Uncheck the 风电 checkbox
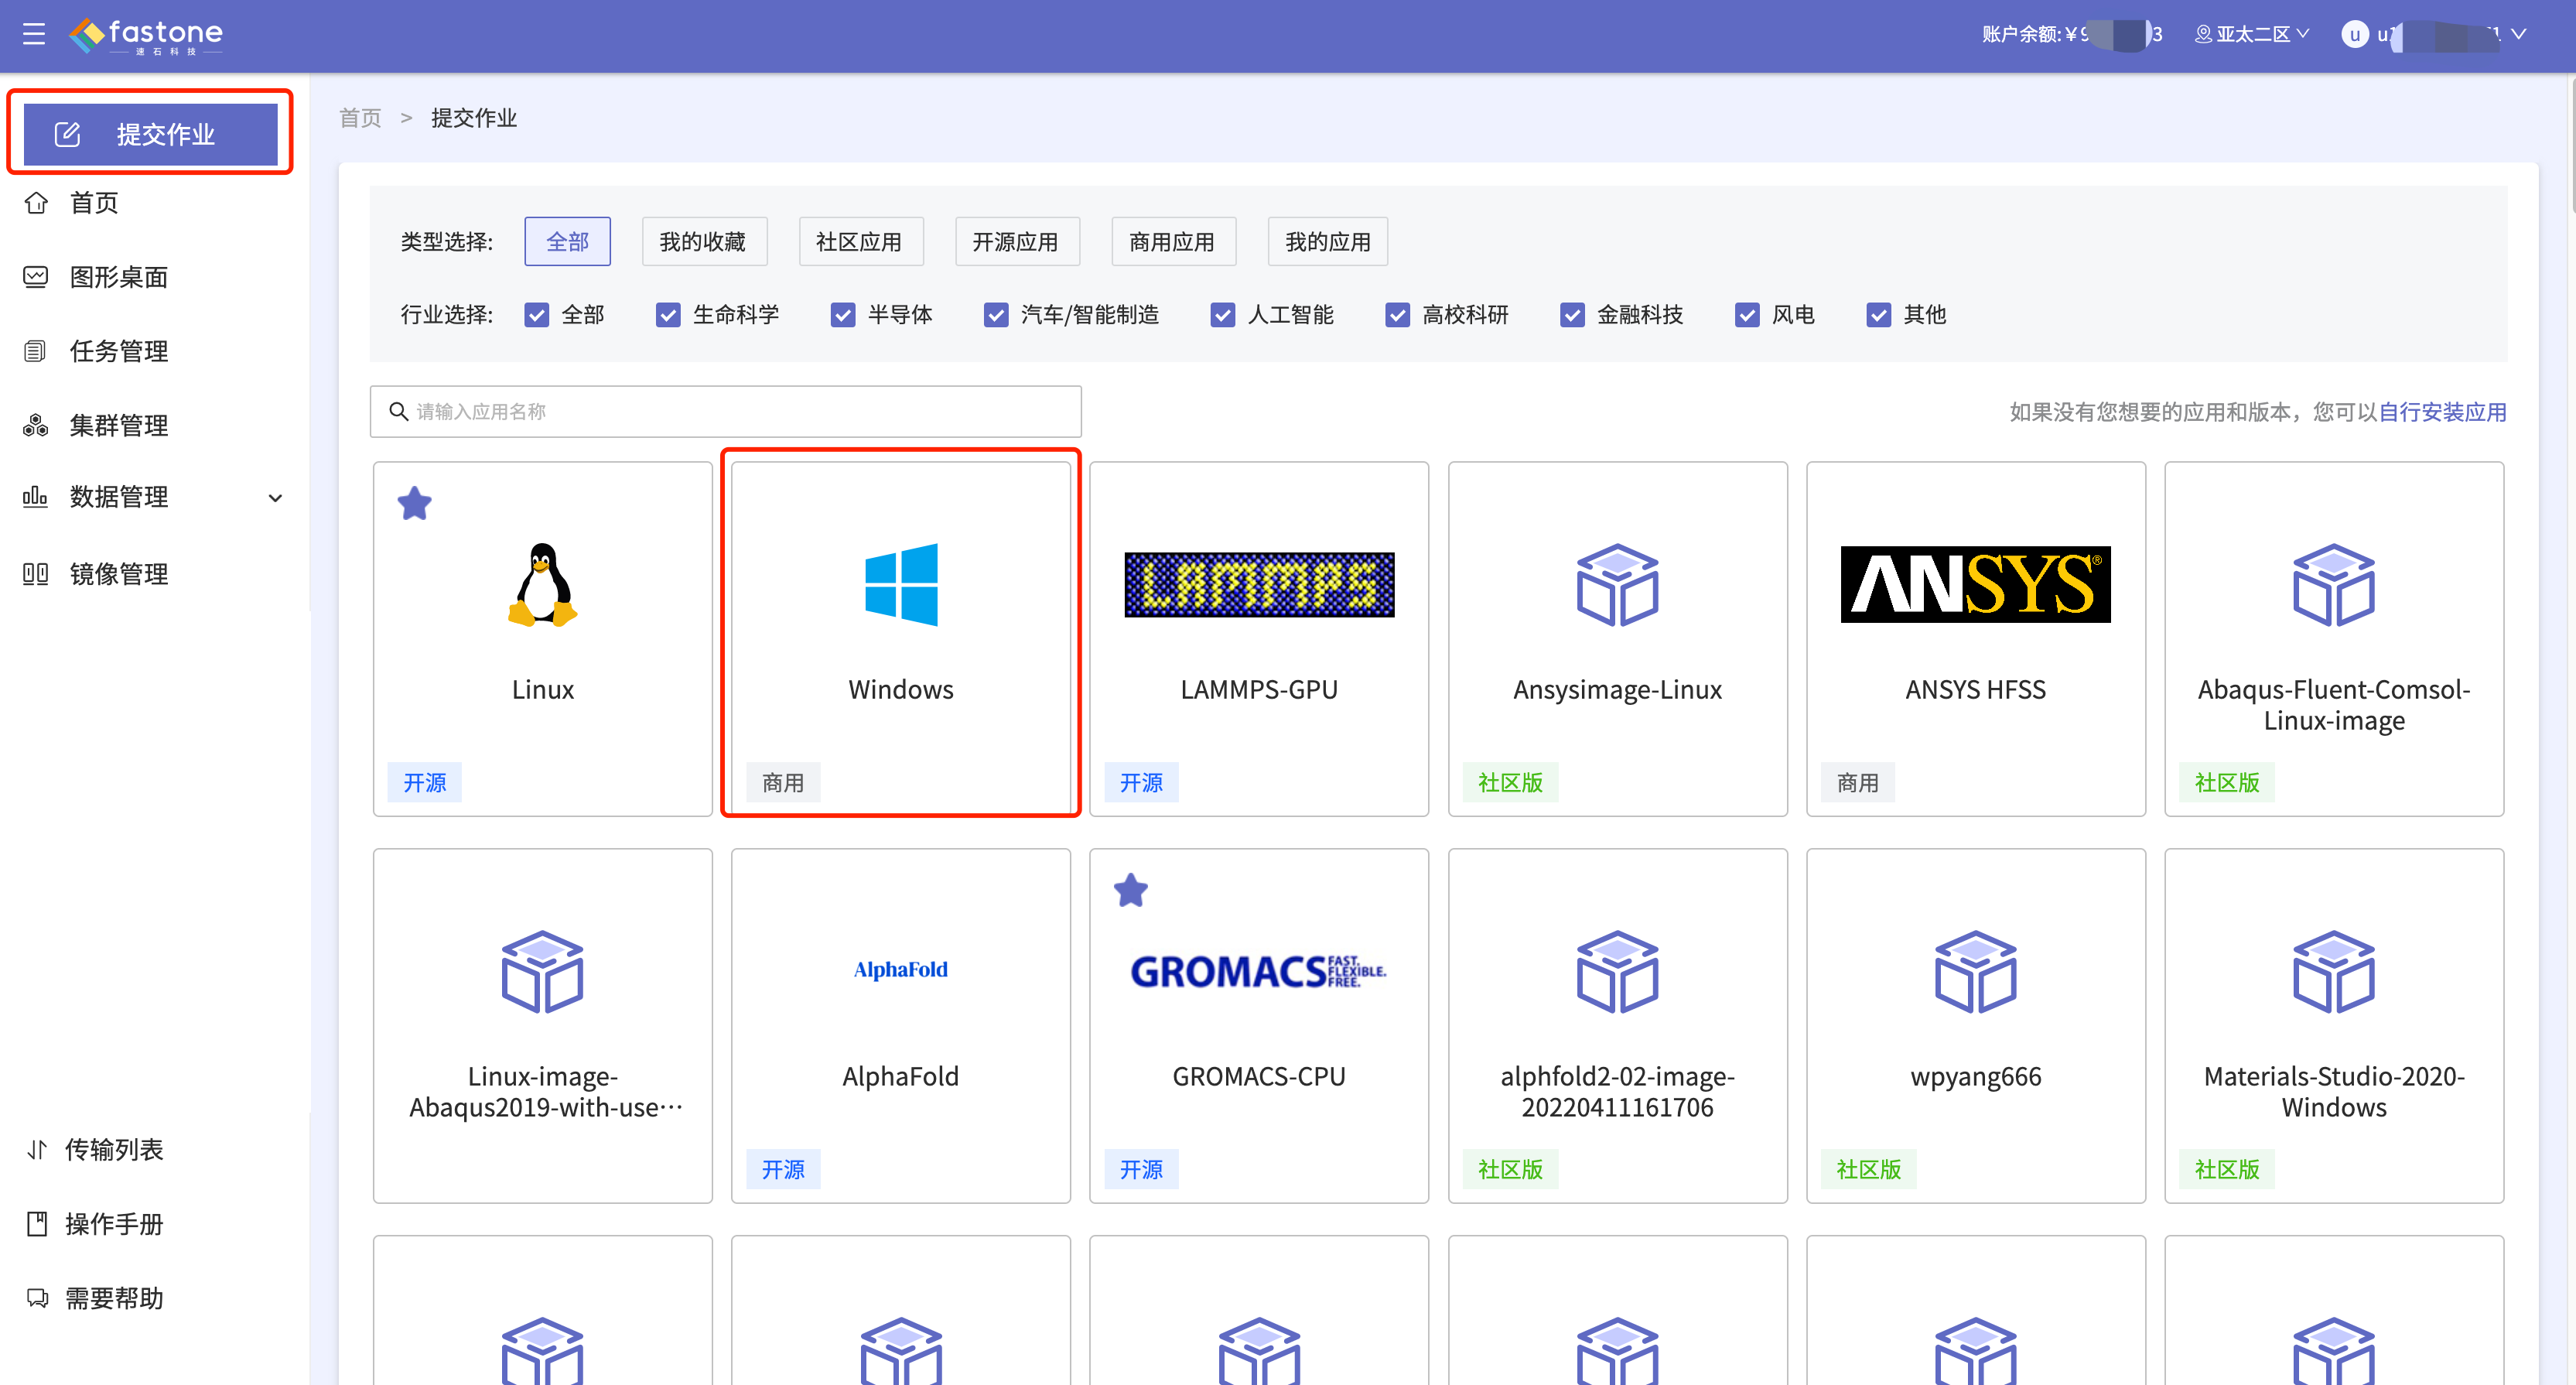The image size is (2576, 1385). pos(1747,315)
